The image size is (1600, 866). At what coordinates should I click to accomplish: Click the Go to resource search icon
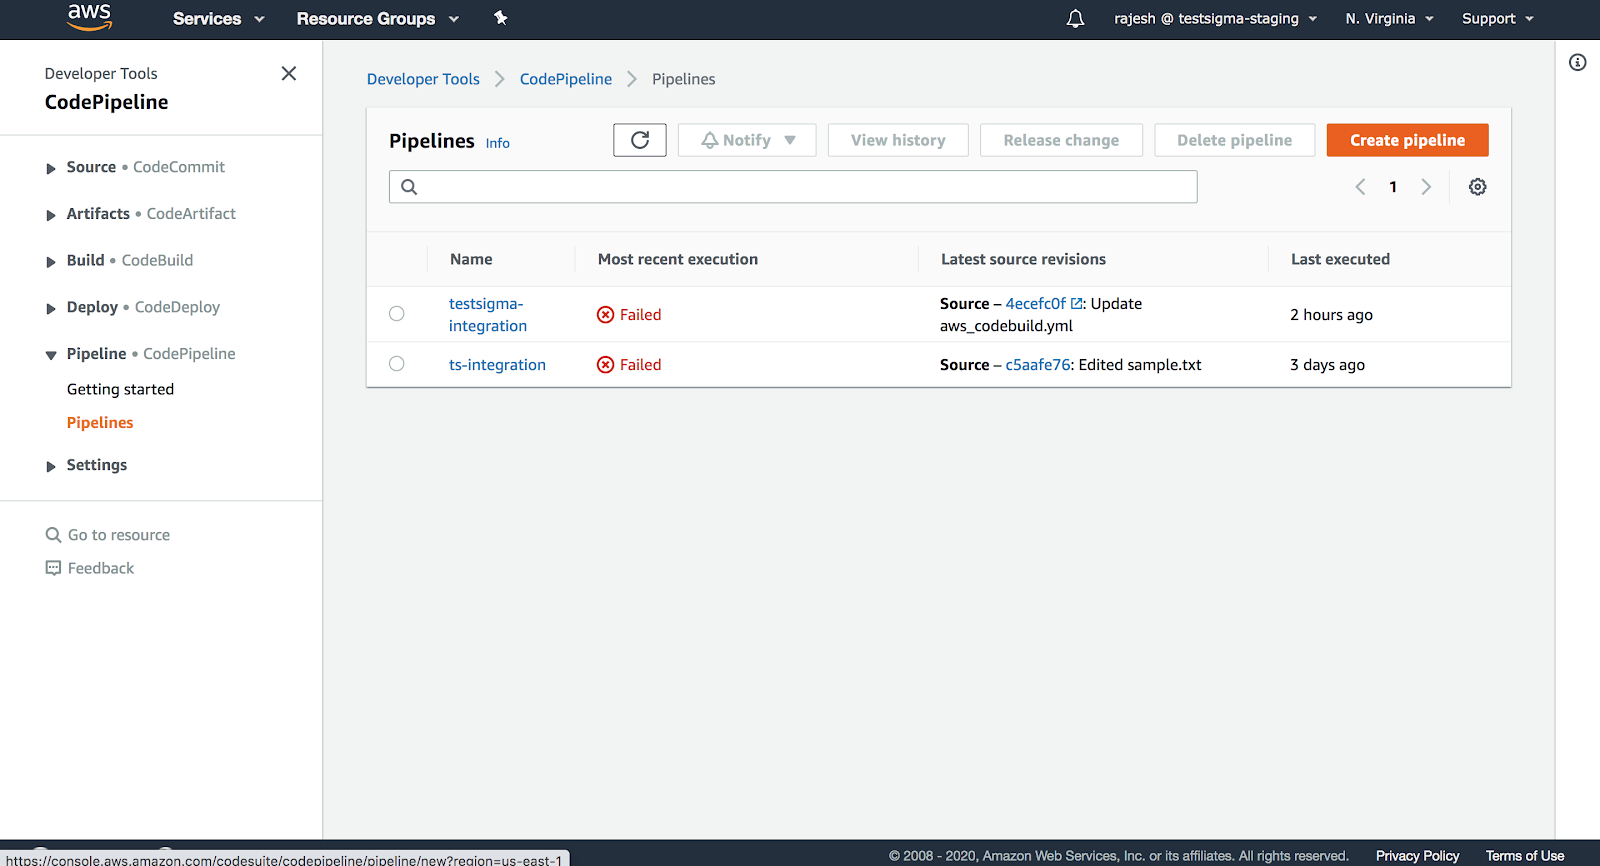click(53, 535)
